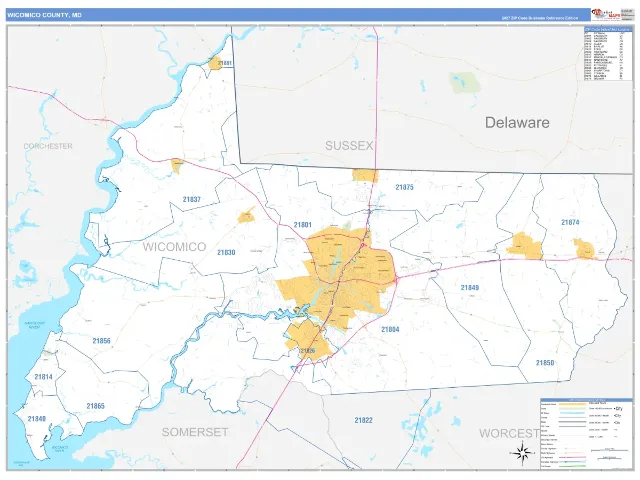Click the green line swatch at legend bottom
The height and width of the screenshot is (480, 640).
pyautogui.click(x=572, y=466)
